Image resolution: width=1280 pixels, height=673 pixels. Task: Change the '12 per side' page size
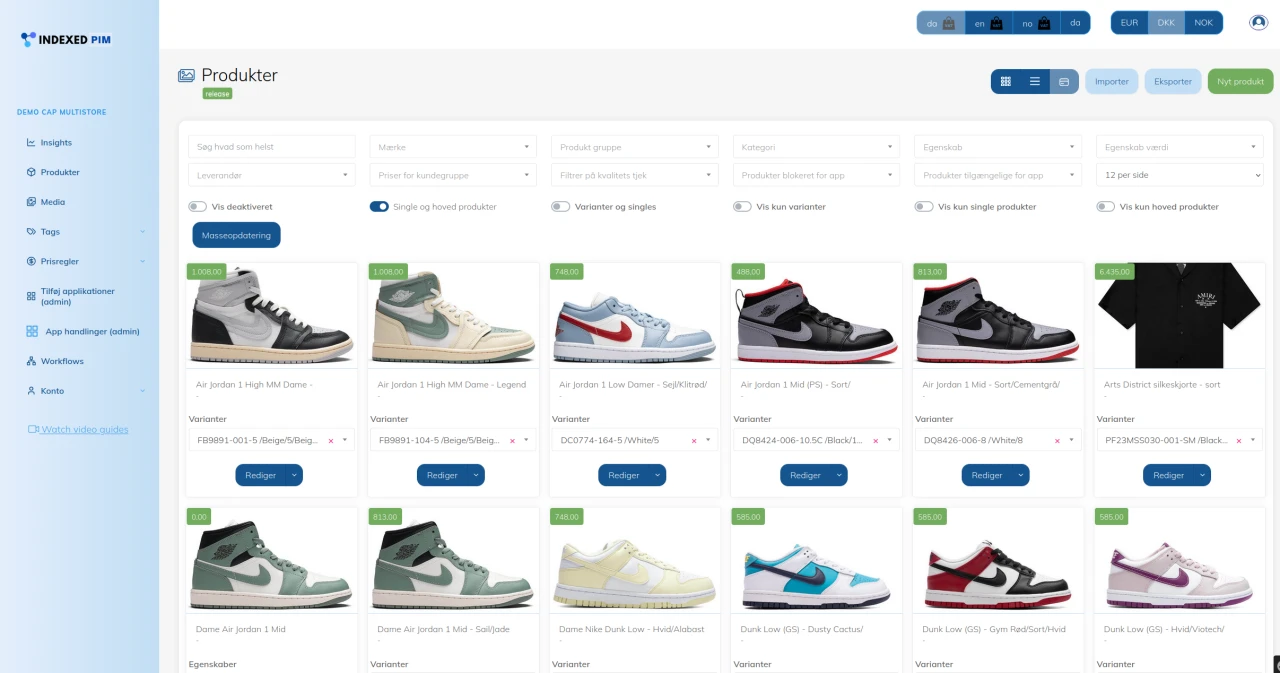[x=1180, y=175]
